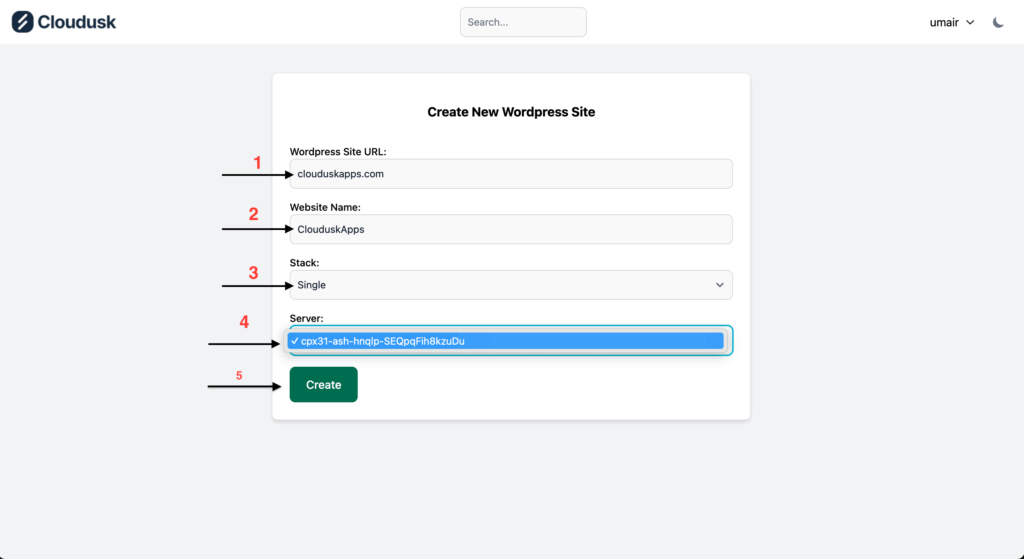This screenshot has height=559, width=1024.
Task: Click the Server label
Action: (307, 319)
